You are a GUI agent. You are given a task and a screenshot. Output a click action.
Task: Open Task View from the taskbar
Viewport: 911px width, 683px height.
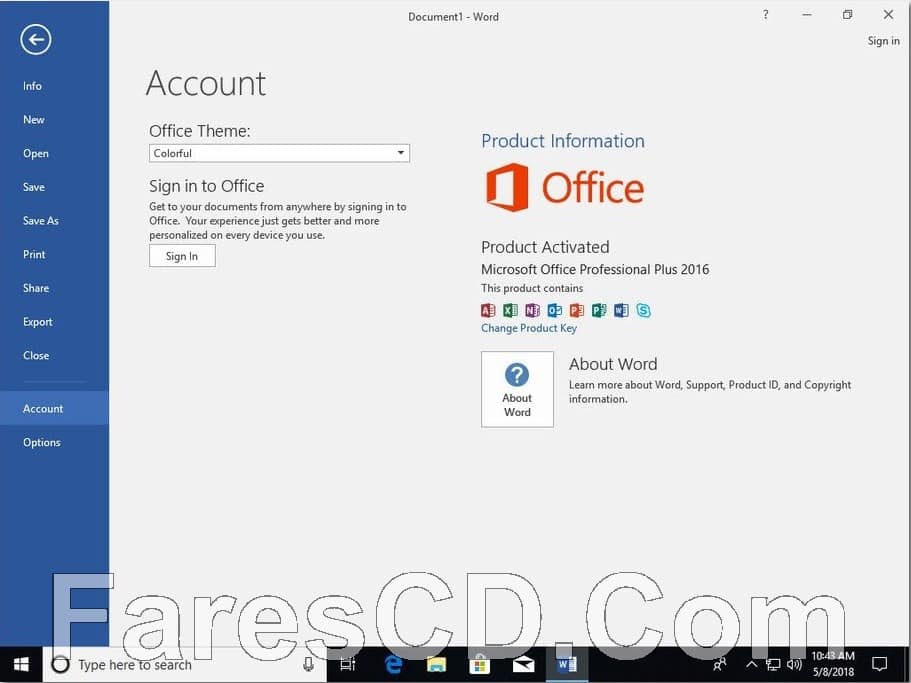pyautogui.click(x=347, y=664)
